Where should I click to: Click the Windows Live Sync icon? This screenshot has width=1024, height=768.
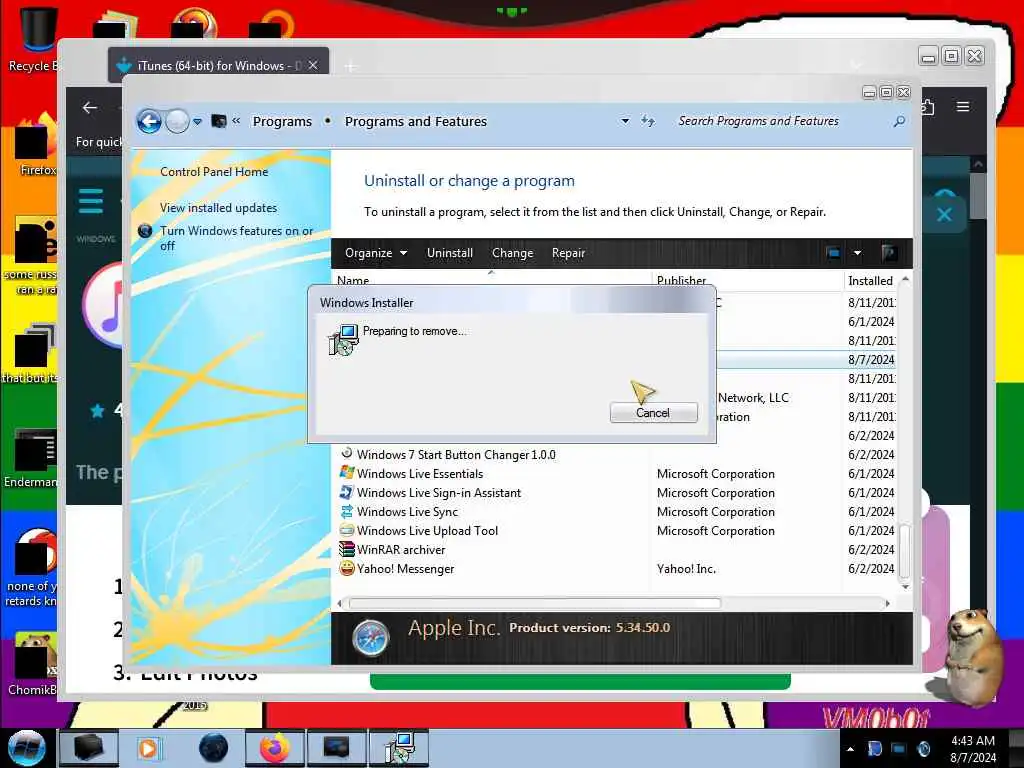(x=347, y=511)
